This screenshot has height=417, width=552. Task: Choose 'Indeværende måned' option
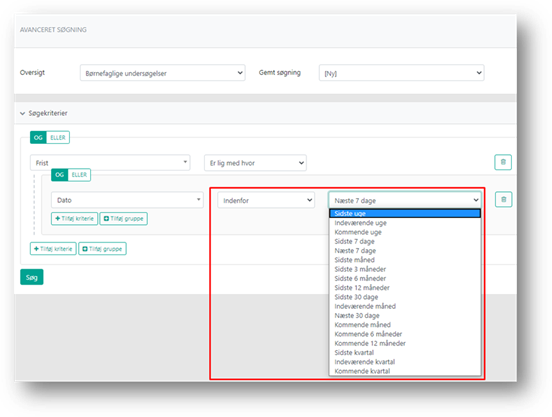pos(405,306)
